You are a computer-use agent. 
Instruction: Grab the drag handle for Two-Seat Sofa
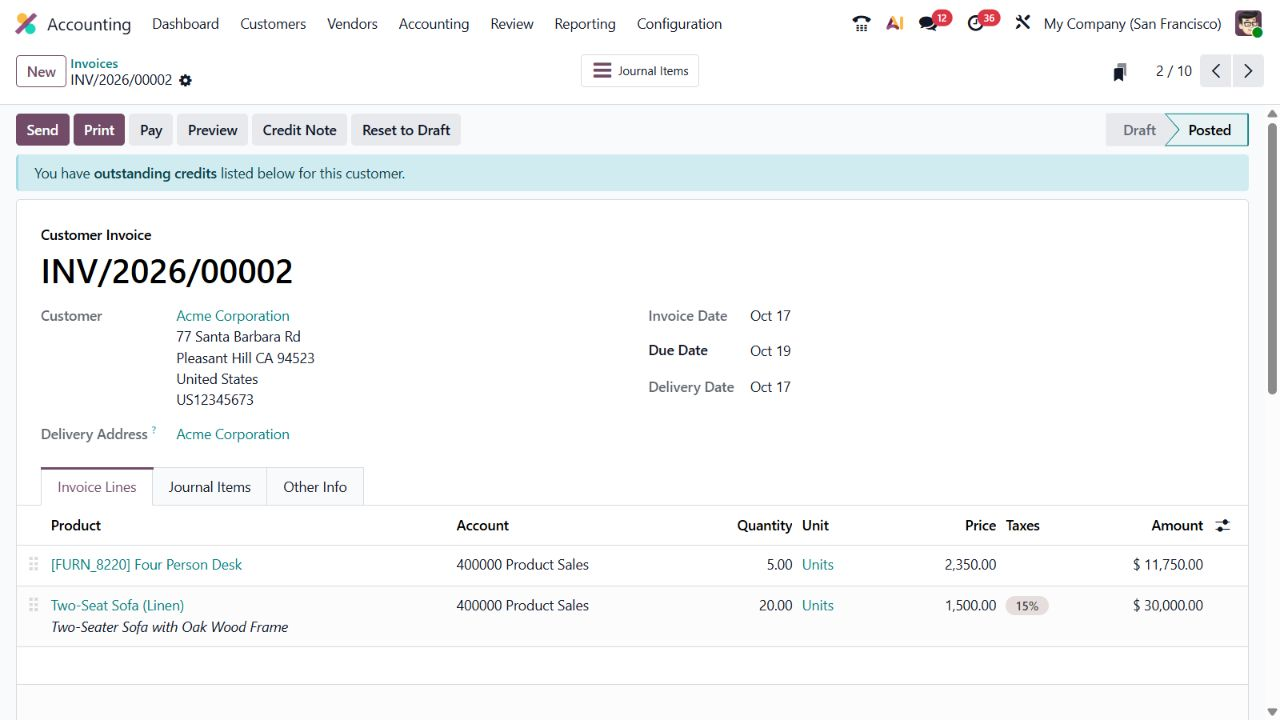[x=33, y=605]
